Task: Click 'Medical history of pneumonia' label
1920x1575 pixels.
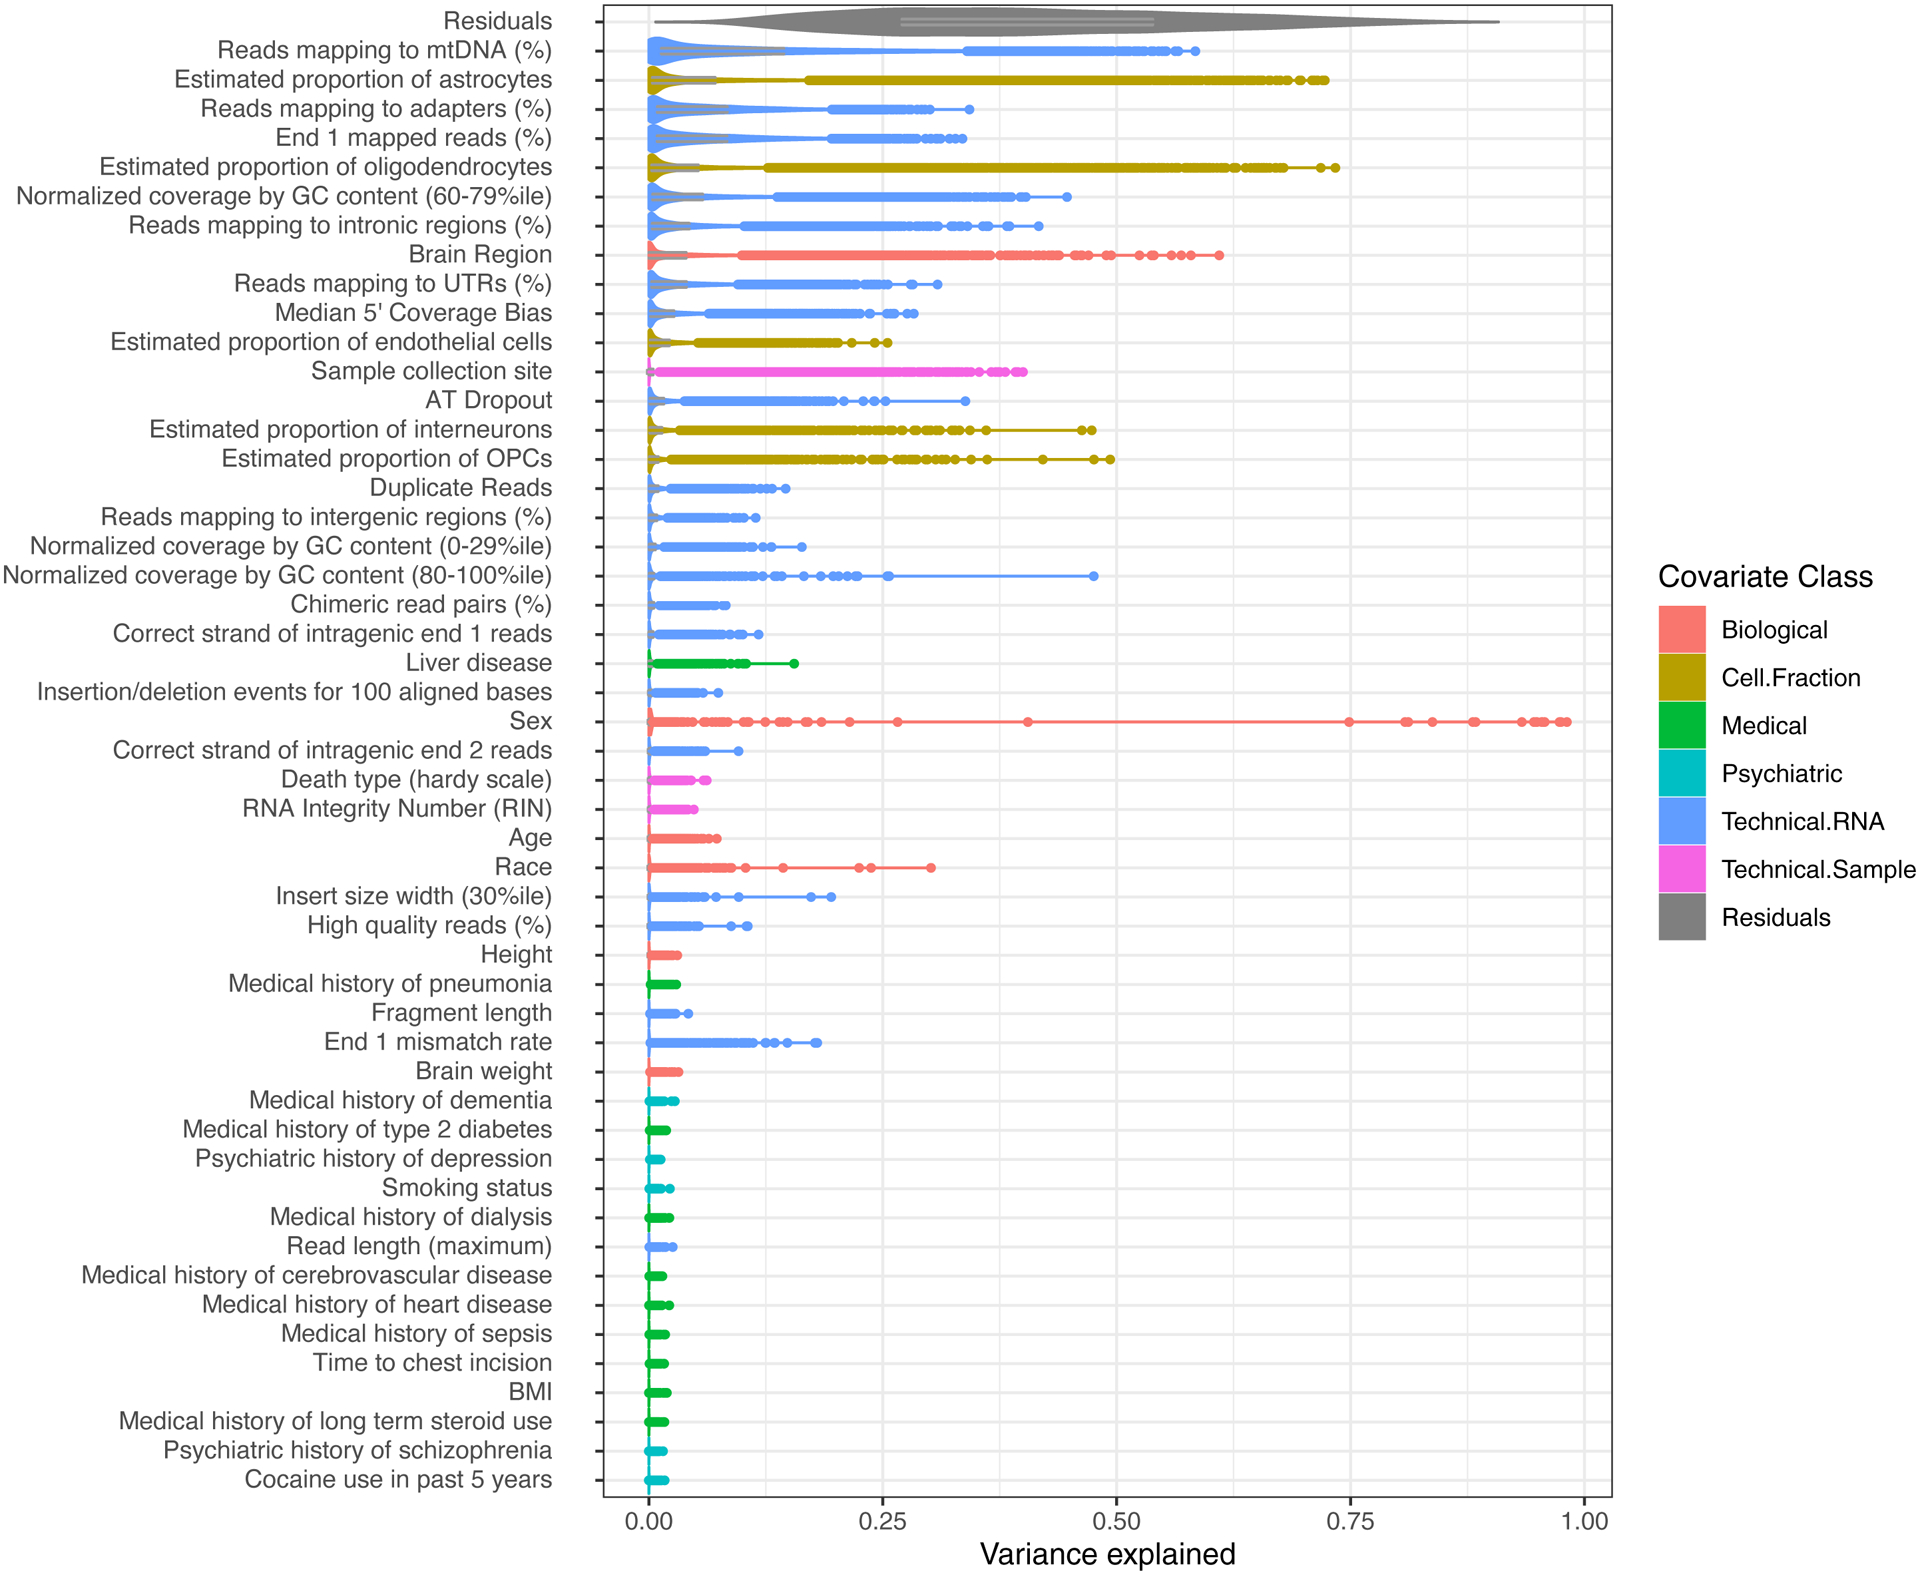Action: tap(390, 983)
